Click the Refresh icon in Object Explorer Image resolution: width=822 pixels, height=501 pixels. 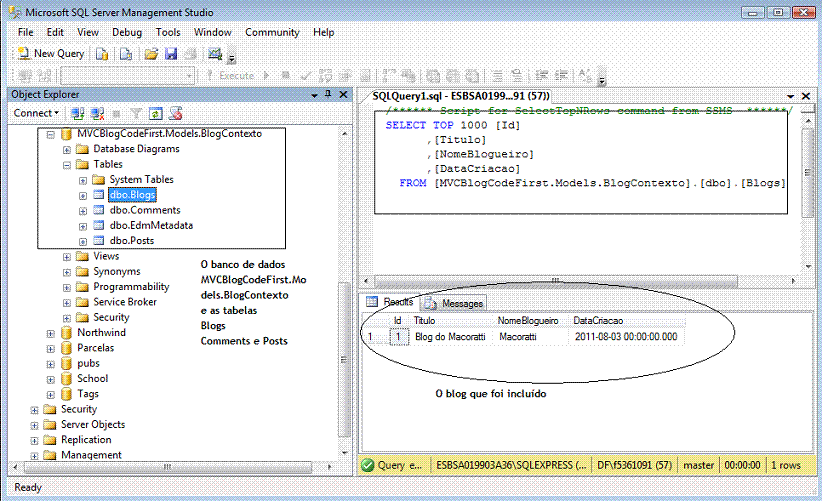[x=155, y=113]
